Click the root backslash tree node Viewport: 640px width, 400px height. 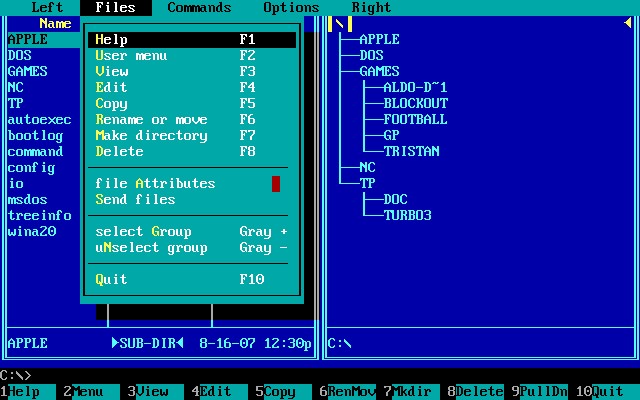tap(340, 23)
